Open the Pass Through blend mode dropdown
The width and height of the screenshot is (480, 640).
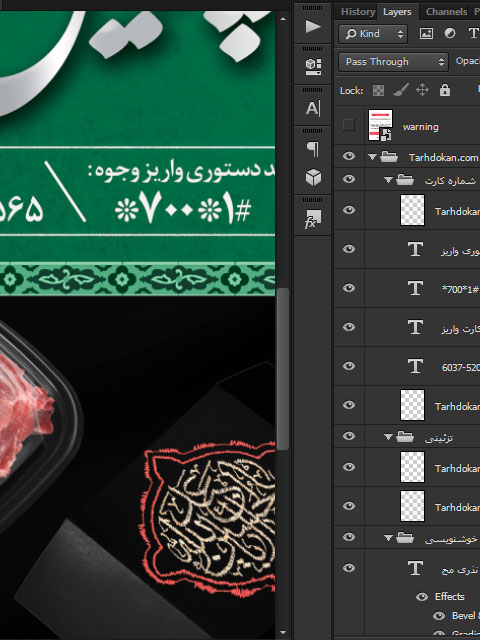(x=393, y=62)
